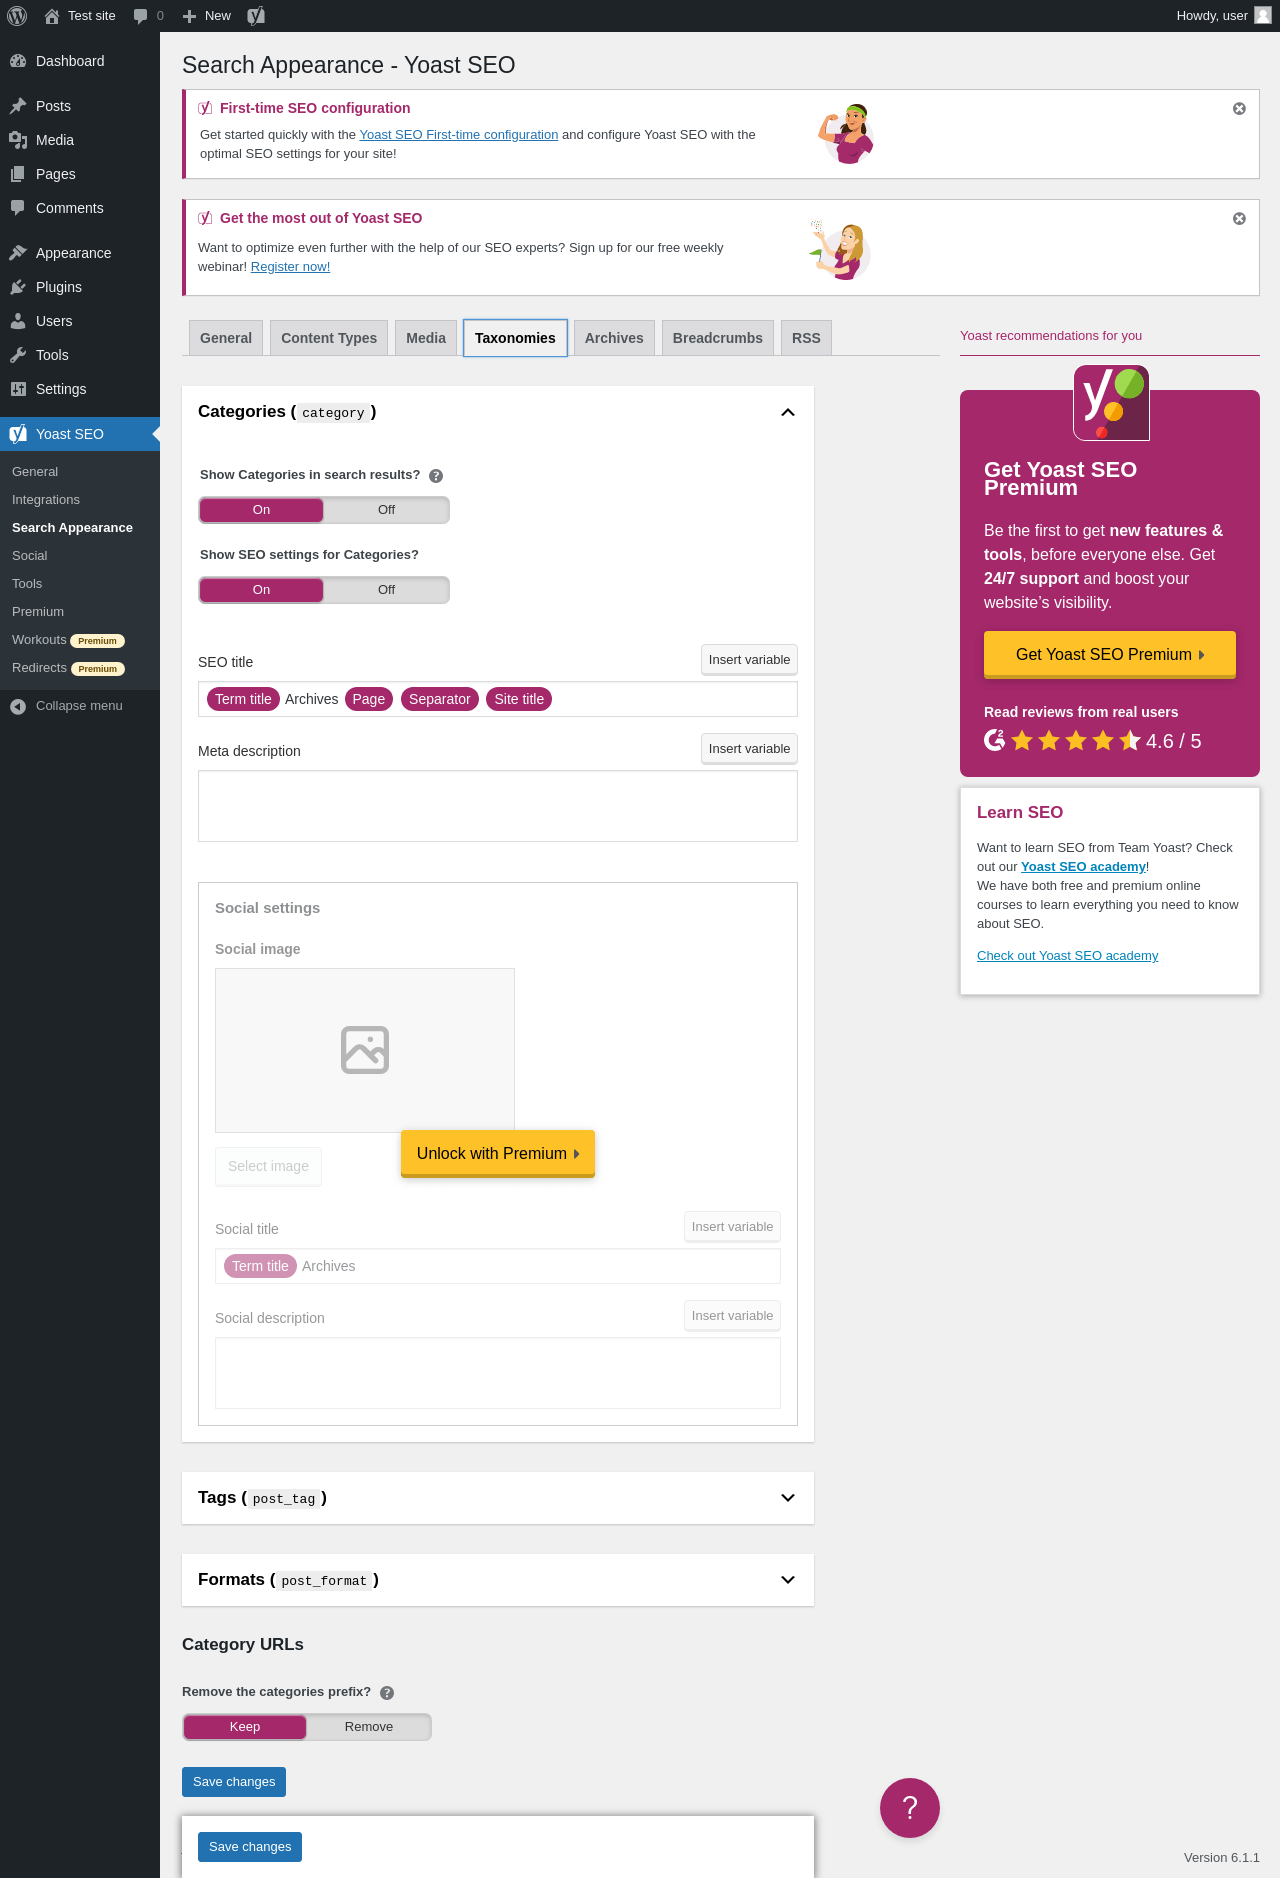Click the social image placeholder icon

(x=365, y=1050)
